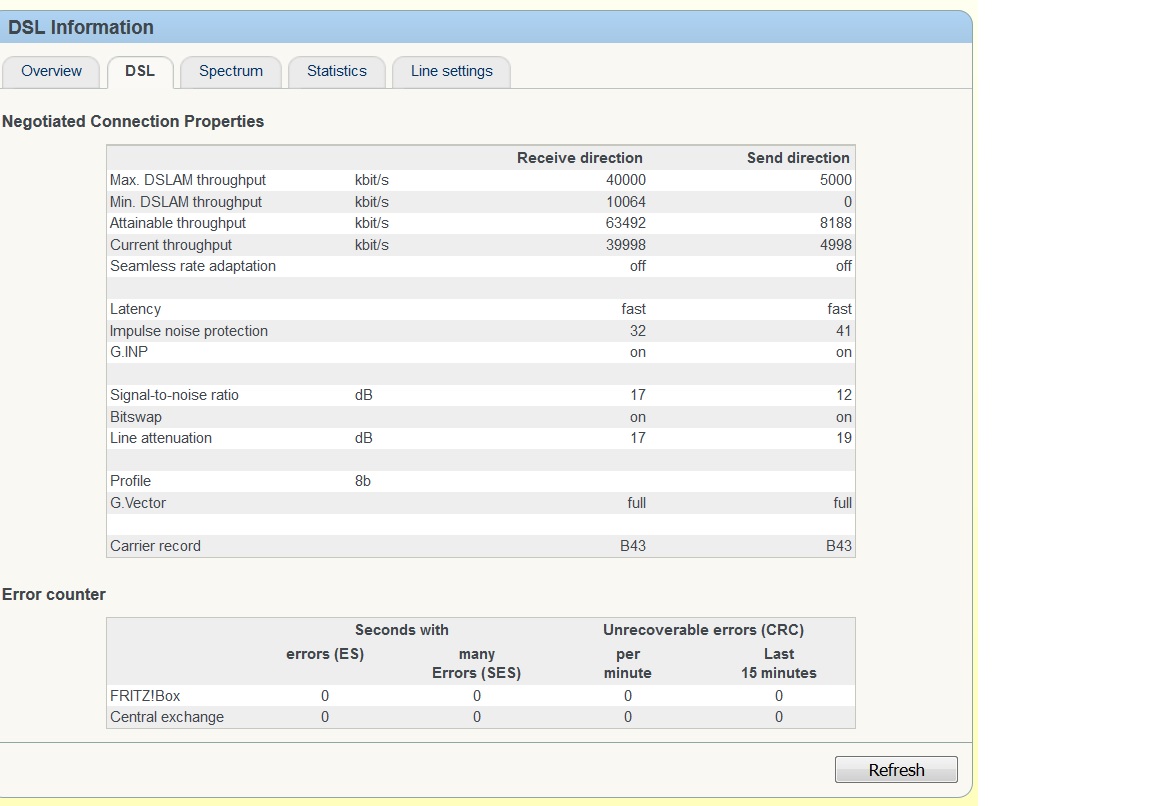Click the Impulse noise protection label
The width and height of the screenshot is (1152, 806).
[x=189, y=331]
